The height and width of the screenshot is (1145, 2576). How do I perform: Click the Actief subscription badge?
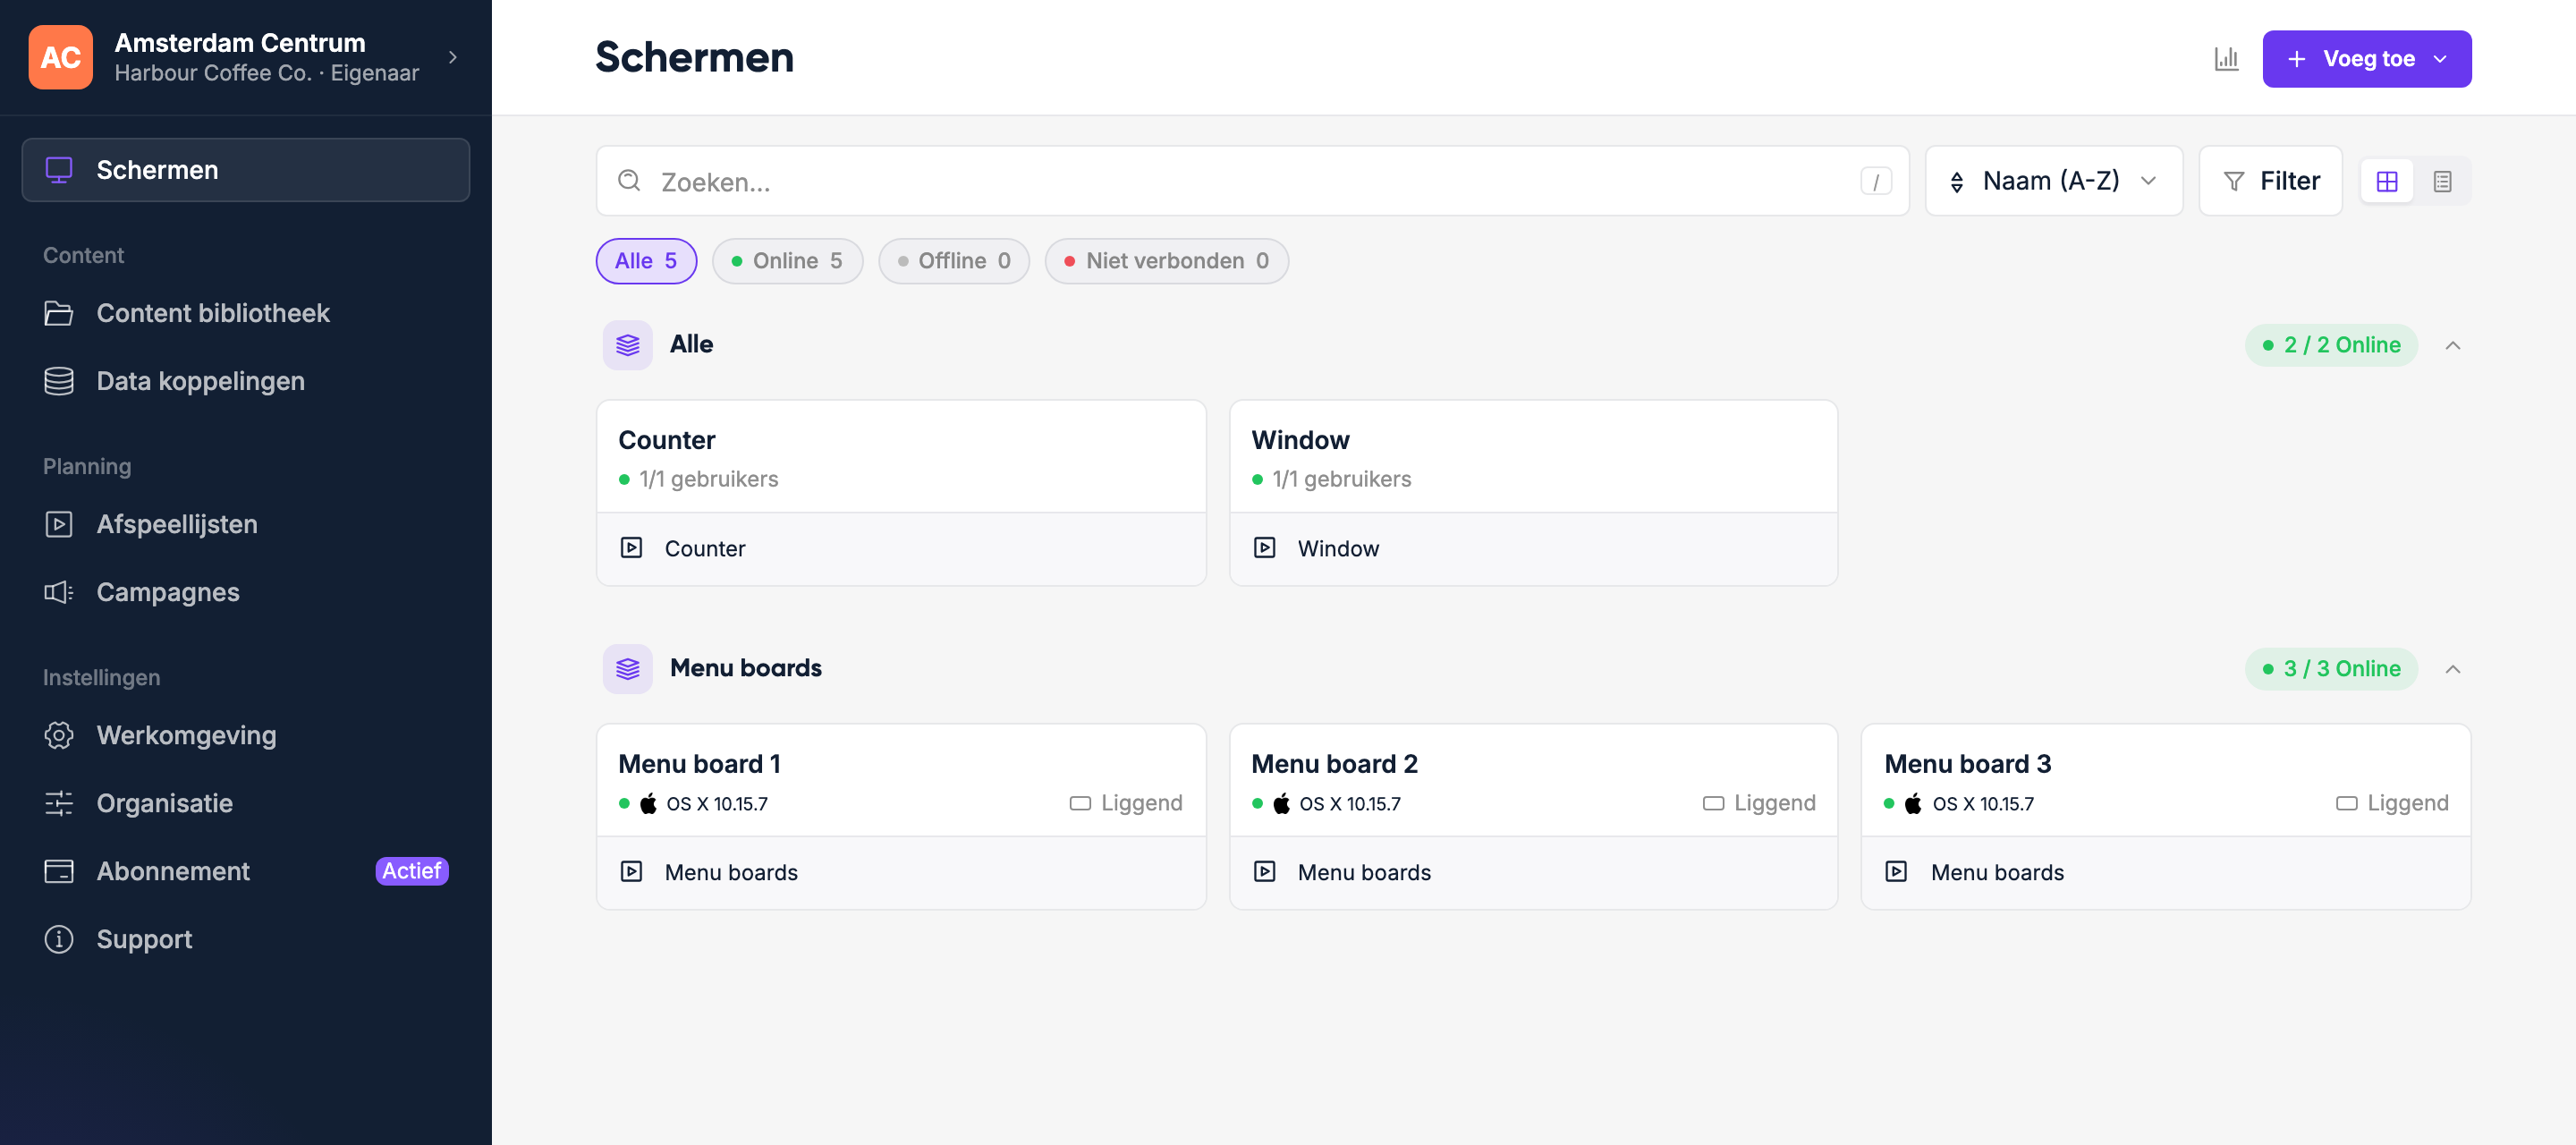(x=412, y=871)
